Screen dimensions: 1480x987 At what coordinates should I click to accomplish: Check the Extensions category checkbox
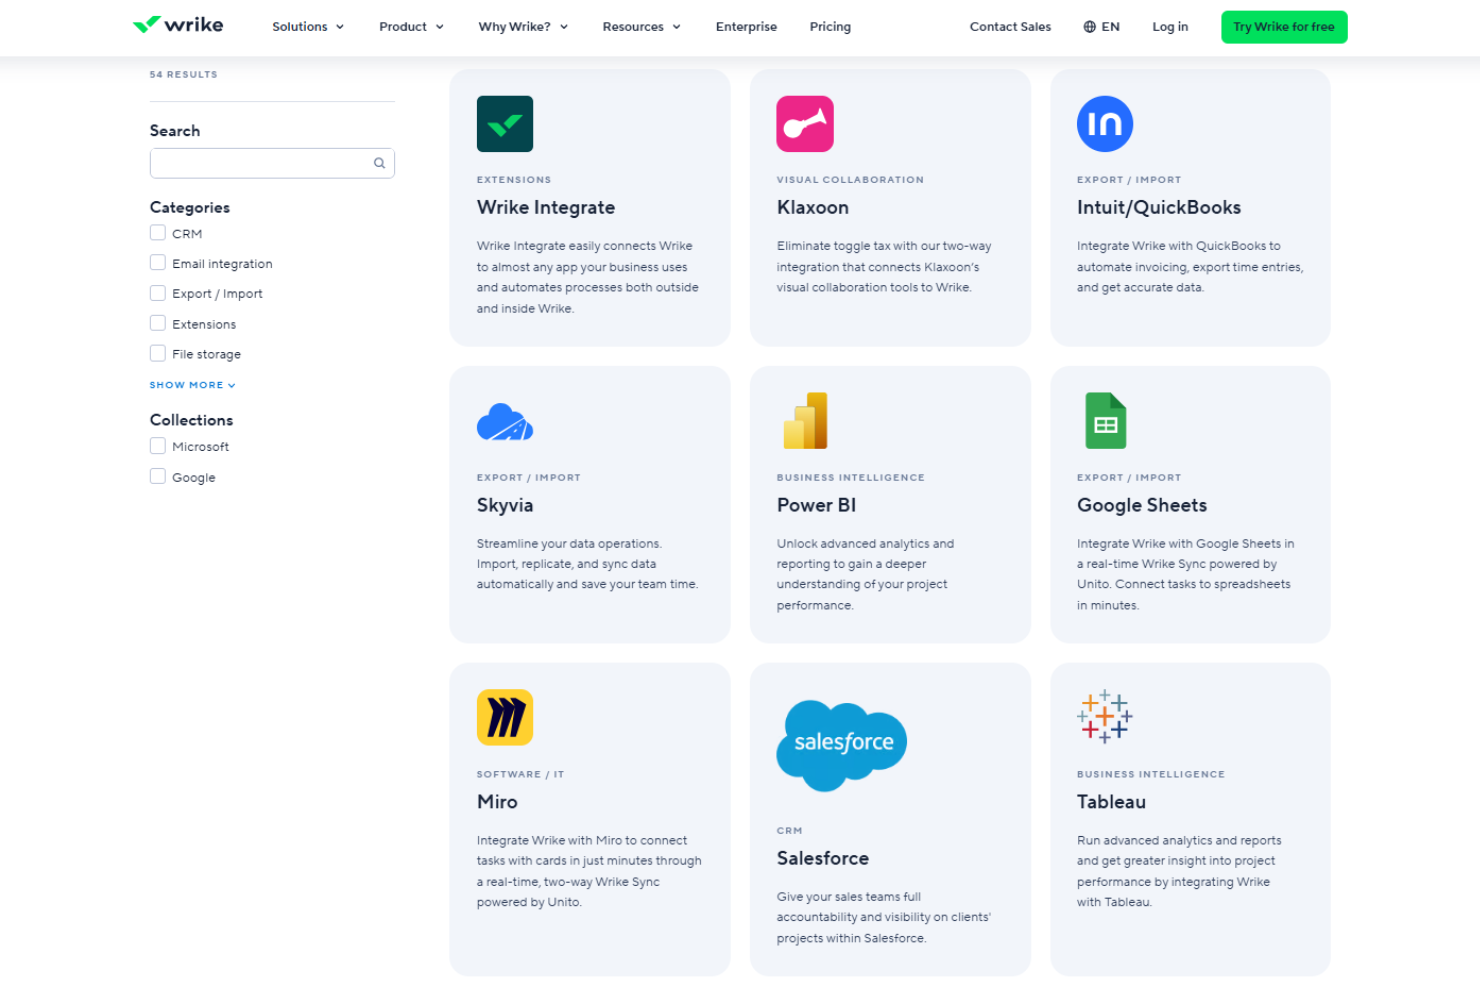click(x=158, y=323)
